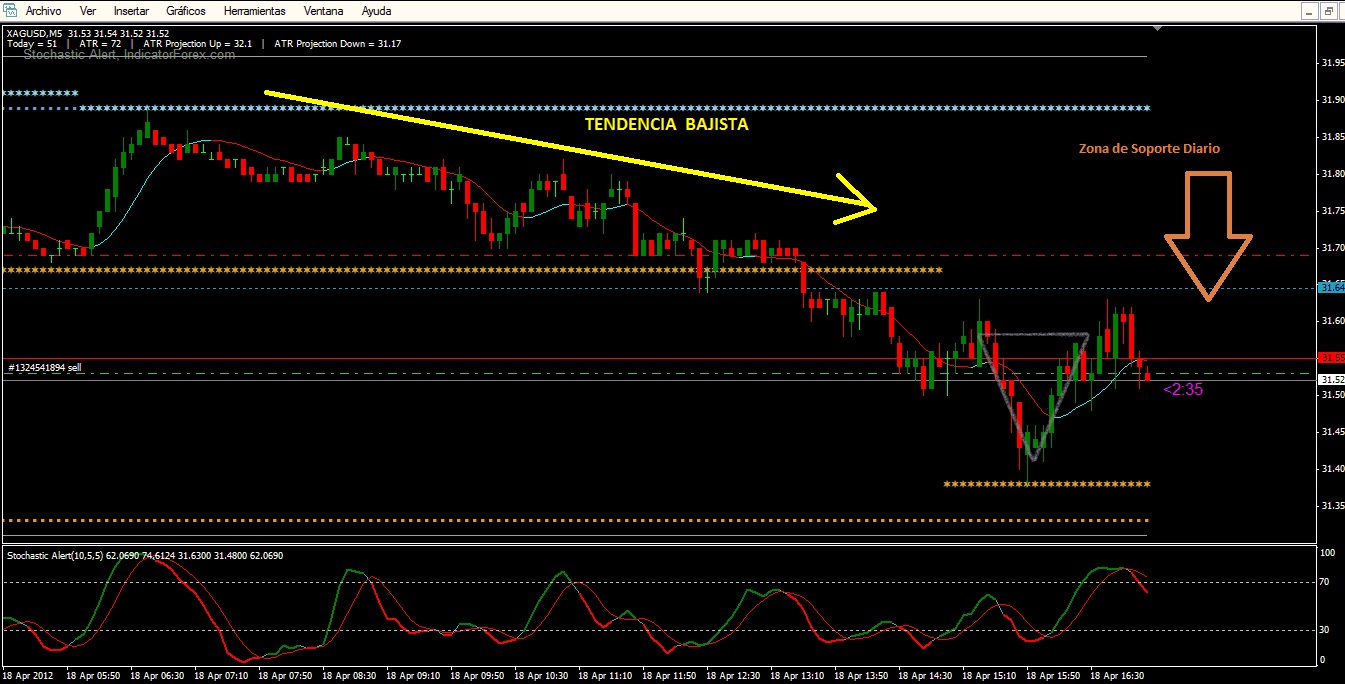This screenshot has width=1345, height=684.
Task: Open the Gráficos menu
Action: pos(186,11)
